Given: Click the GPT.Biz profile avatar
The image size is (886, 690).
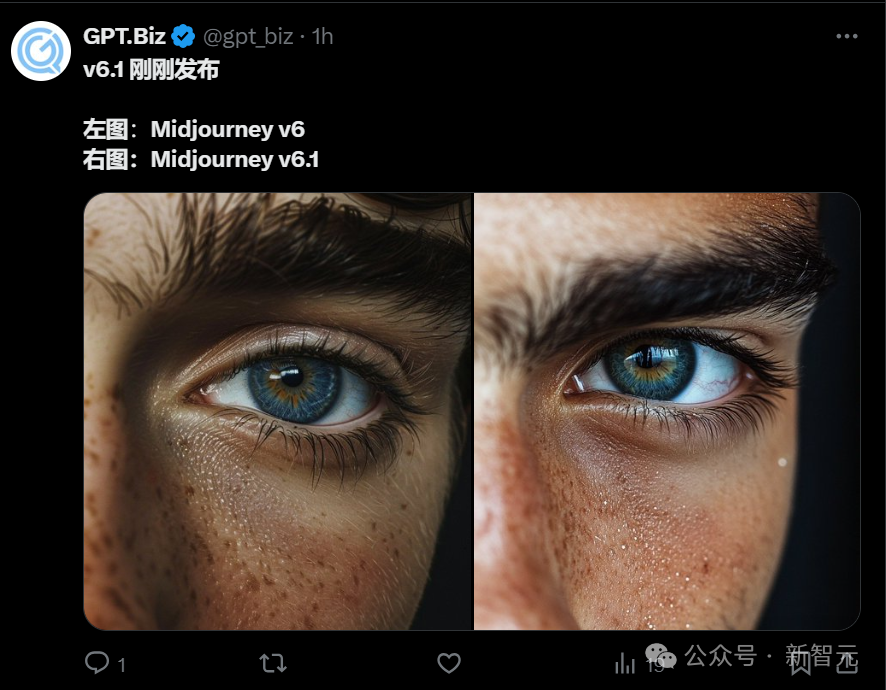Looking at the screenshot, I should coord(41,51).
